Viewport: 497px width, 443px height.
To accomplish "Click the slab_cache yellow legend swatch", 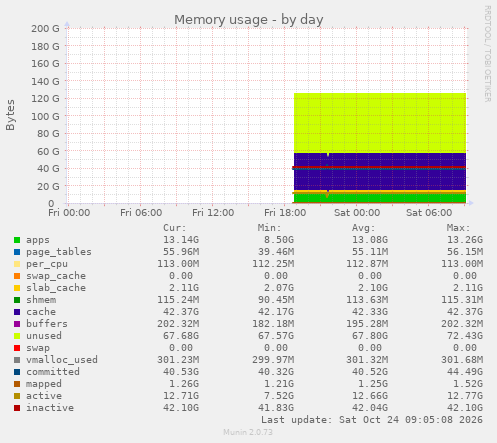I will (x=17, y=288).
